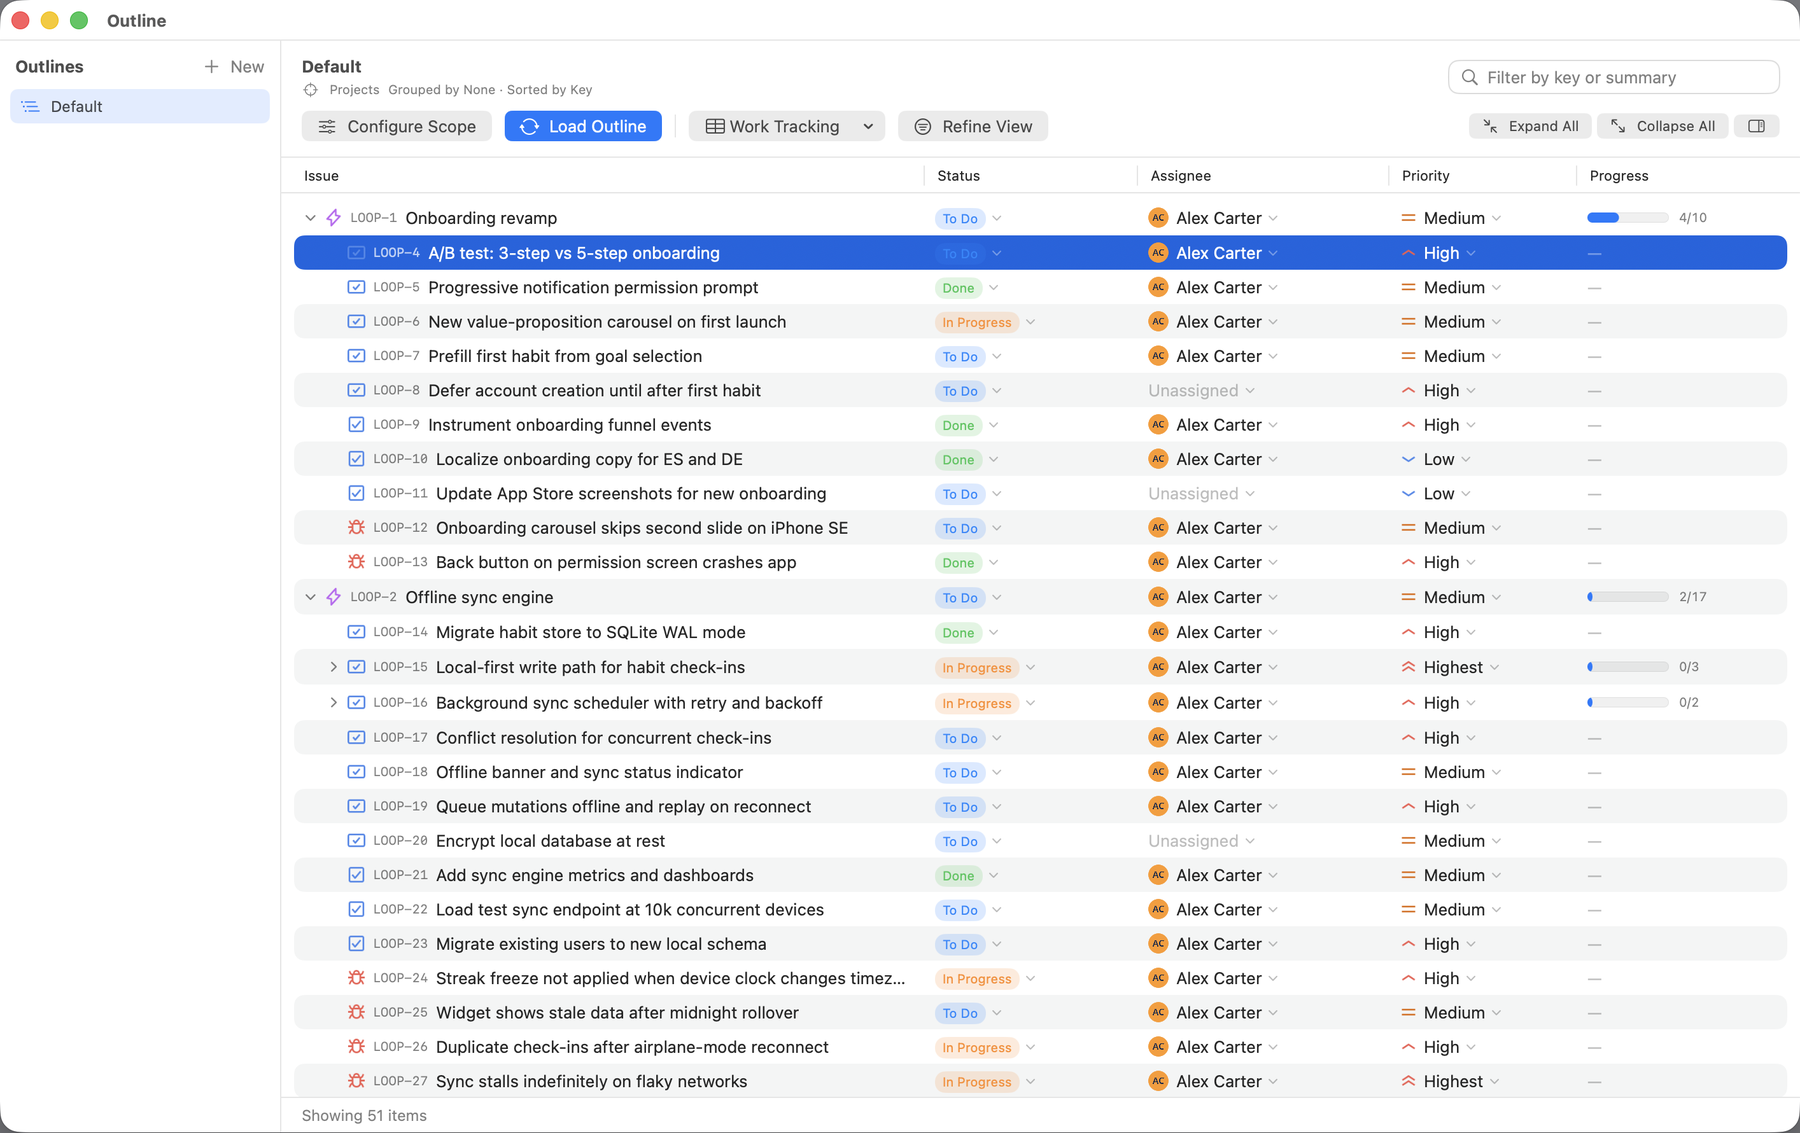
Task: Sort by the Status column header
Action: point(958,176)
